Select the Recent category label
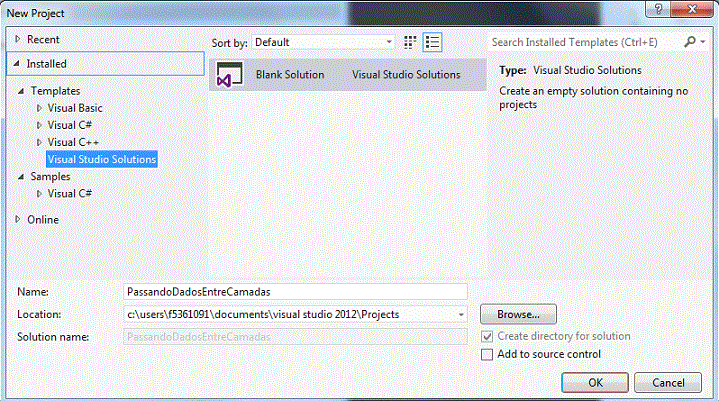 pos(43,39)
